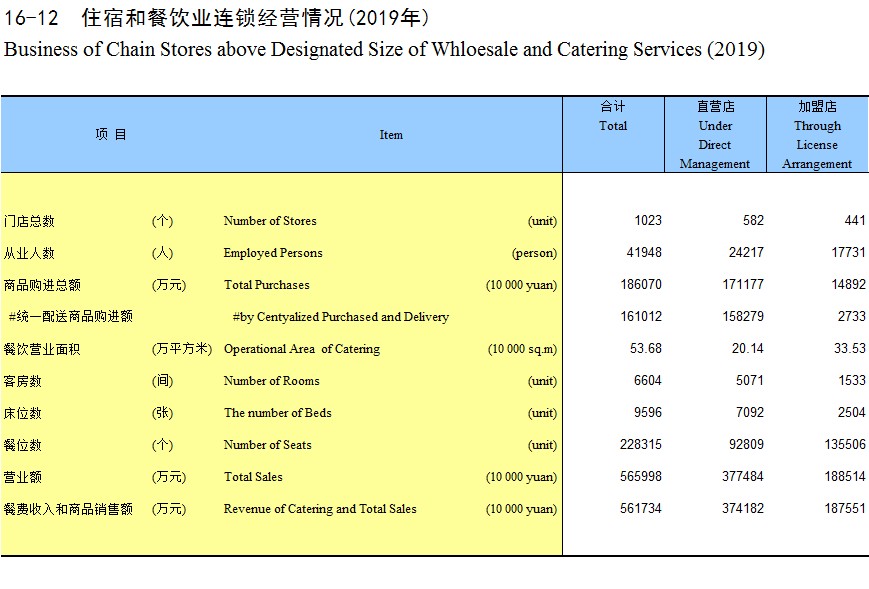The image size is (869, 589).
Task: Select total sales value 565998
Action: point(641,477)
